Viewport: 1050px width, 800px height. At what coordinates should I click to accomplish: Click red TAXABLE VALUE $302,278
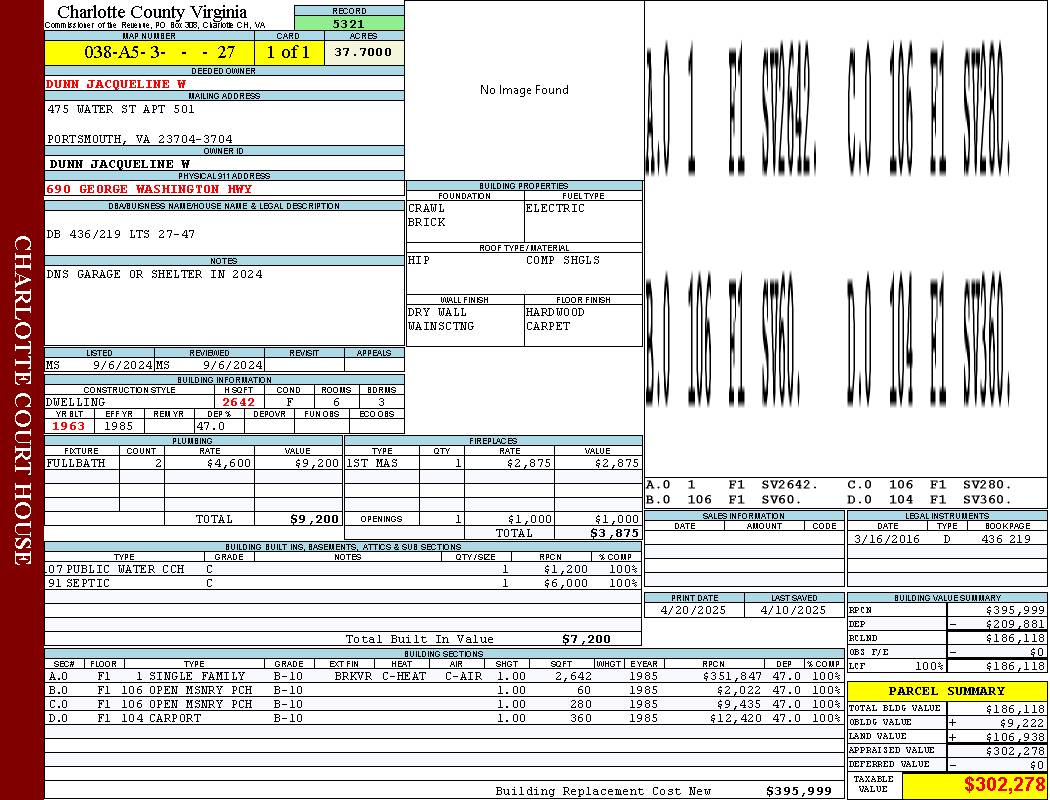click(x=1003, y=784)
